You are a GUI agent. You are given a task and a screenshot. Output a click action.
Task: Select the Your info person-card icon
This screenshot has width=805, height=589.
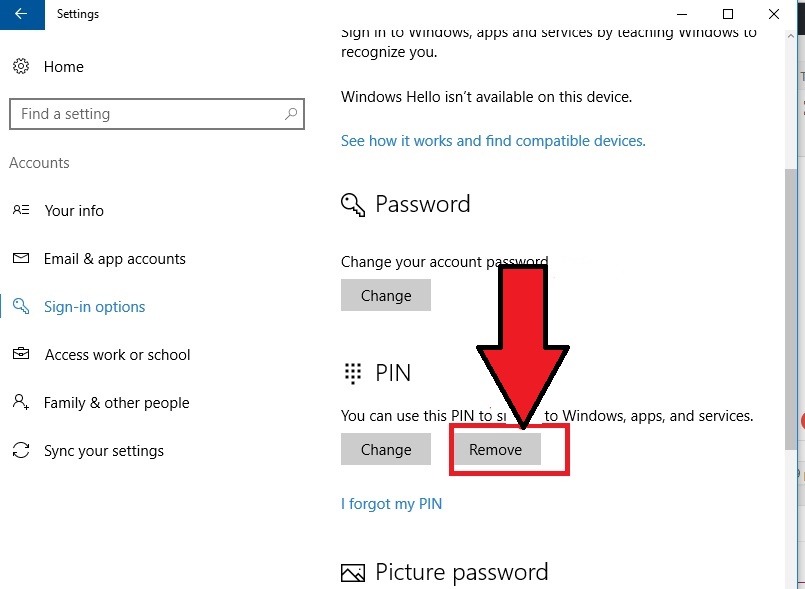pos(21,210)
